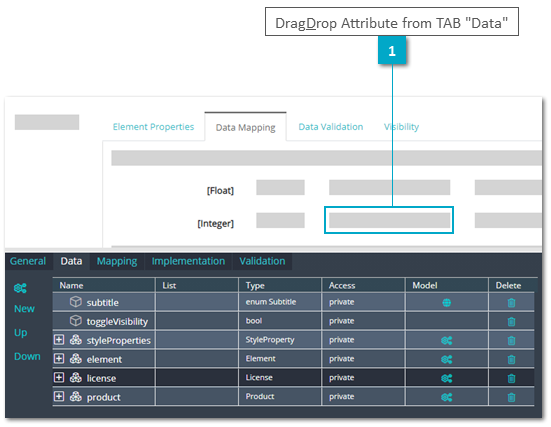The height and width of the screenshot is (427, 551).
Task: Delete the subtitle attribute via trash icon
Action: tap(512, 303)
